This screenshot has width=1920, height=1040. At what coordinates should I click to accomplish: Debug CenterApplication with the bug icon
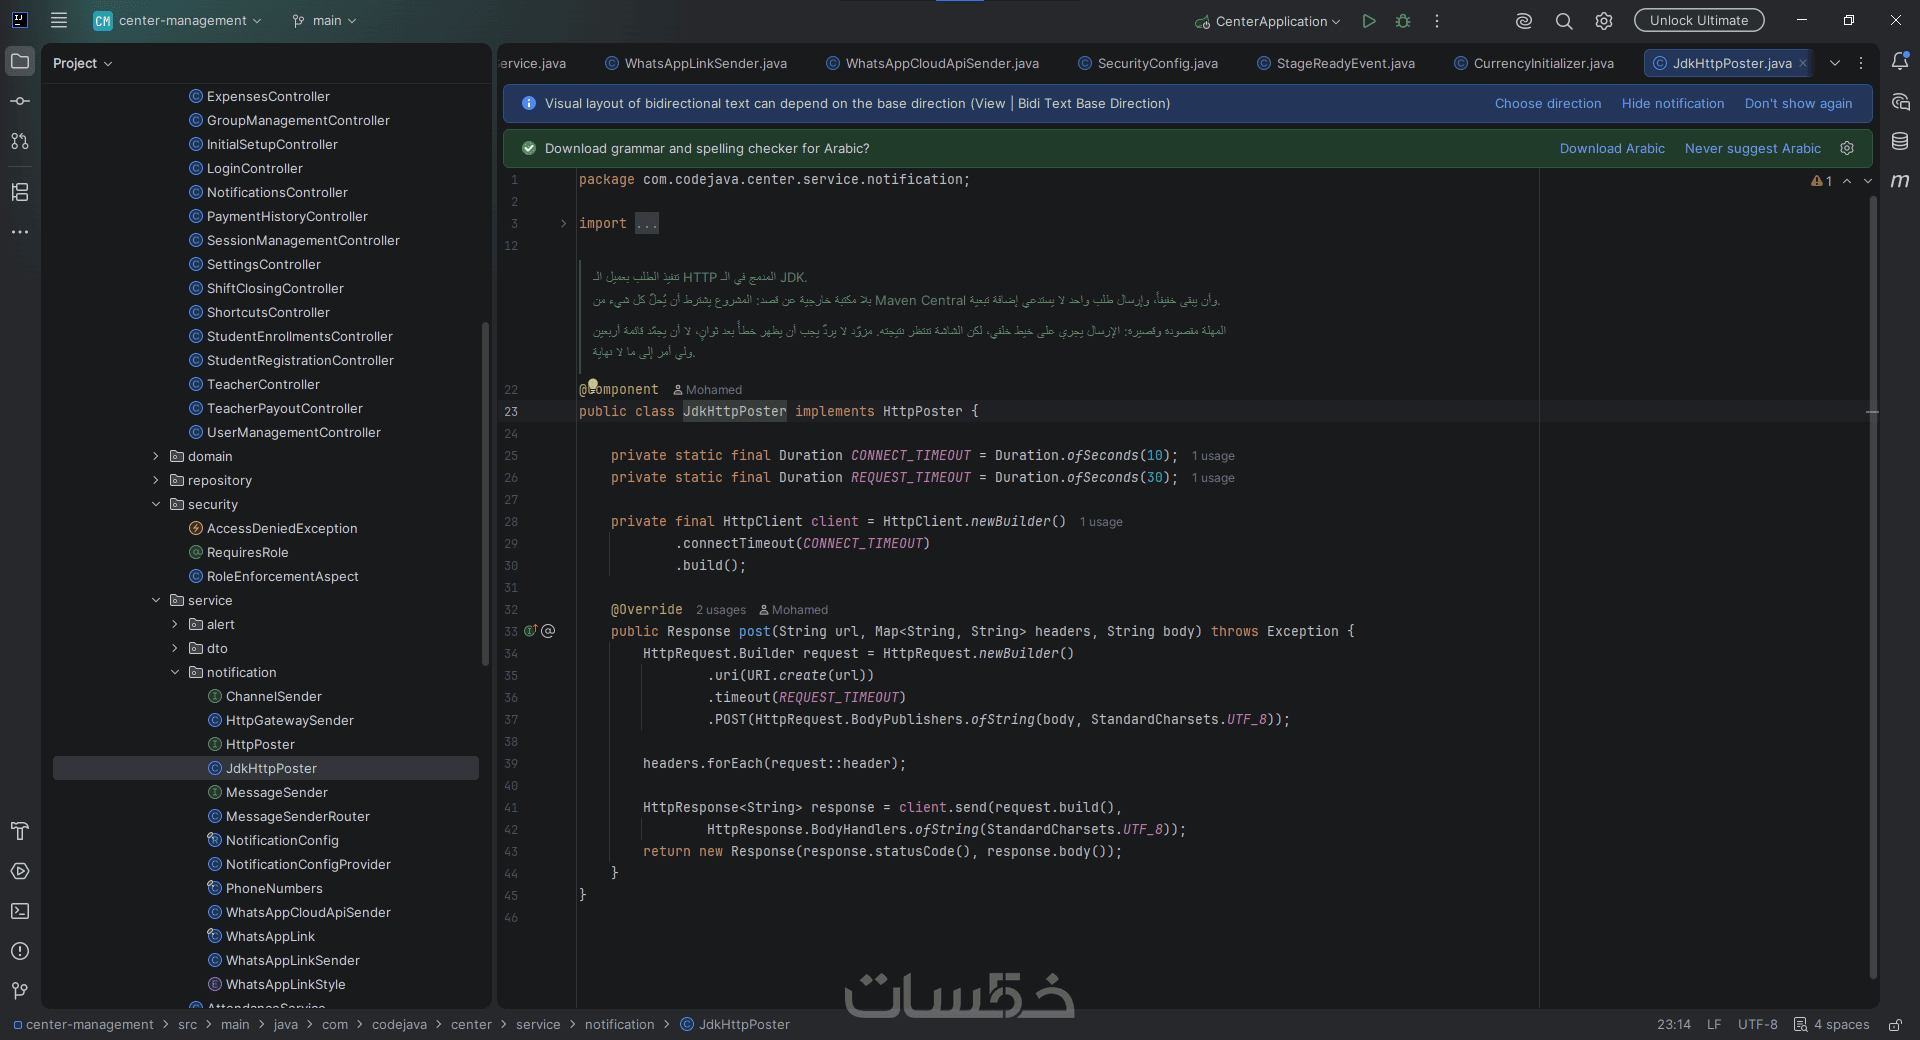tap(1403, 21)
